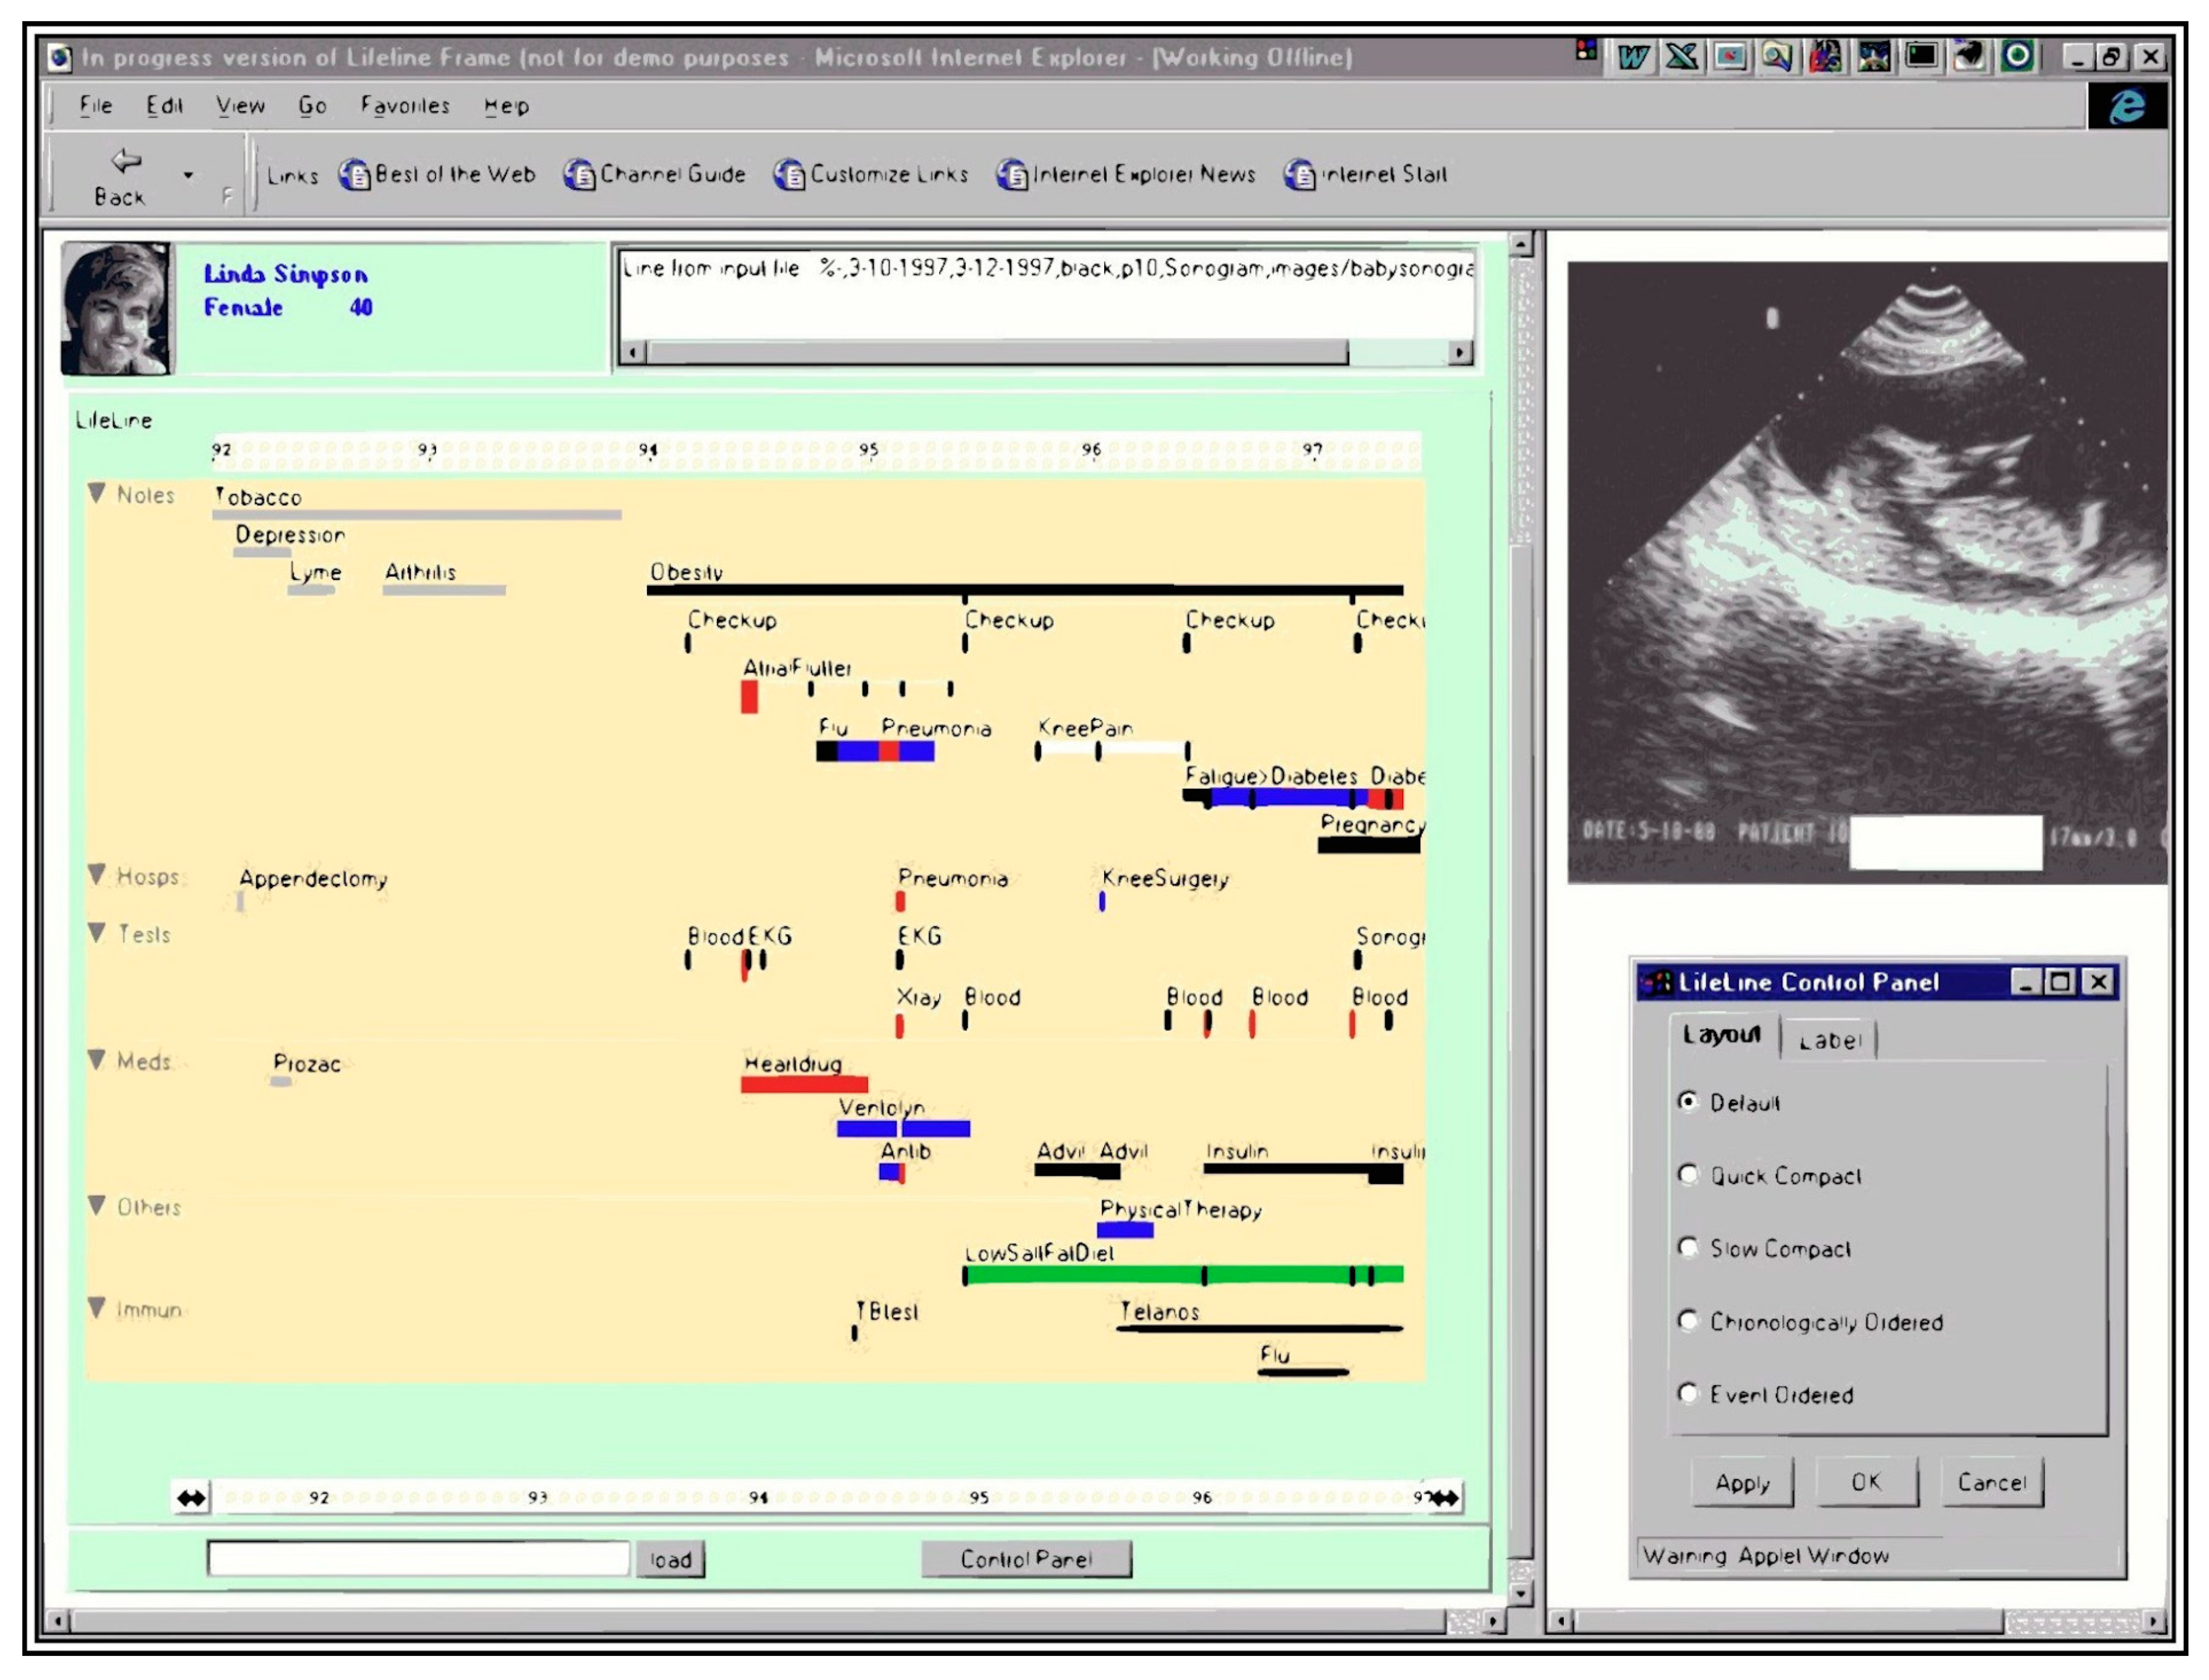Open the Back button history dropdown arrow
The width and height of the screenshot is (2209, 1680).
(x=188, y=176)
